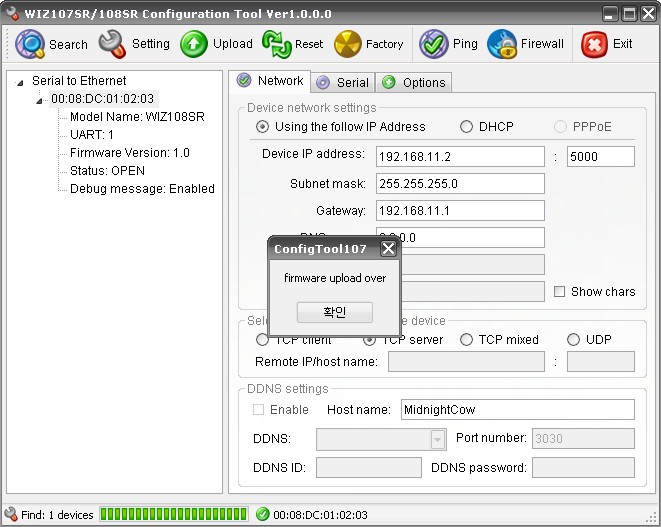Click the Gateway field
The image size is (661, 527).
point(460,210)
